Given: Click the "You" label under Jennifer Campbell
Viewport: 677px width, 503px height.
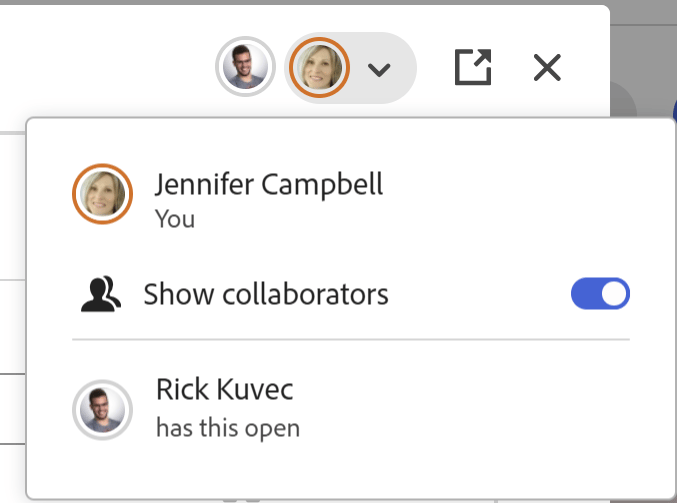Looking at the screenshot, I should coord(175,218).
